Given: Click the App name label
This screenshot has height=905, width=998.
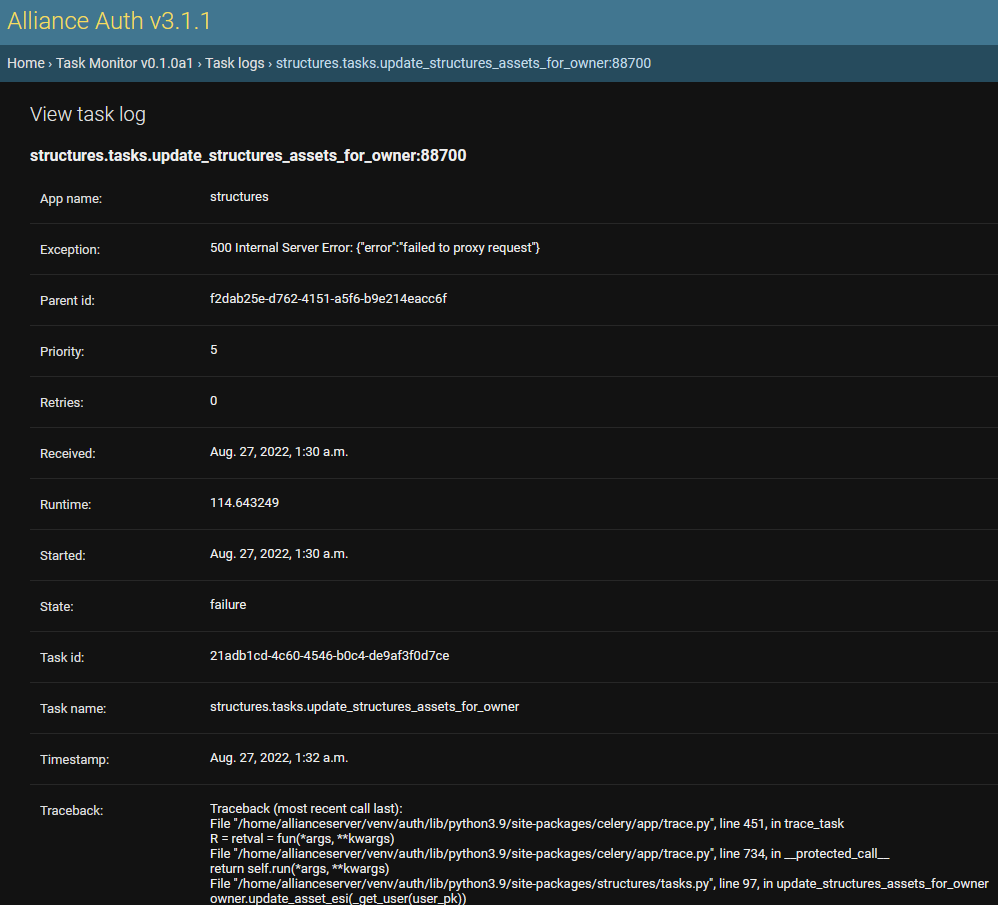Looking at the screenshot, I should click(x=71, y=199).
